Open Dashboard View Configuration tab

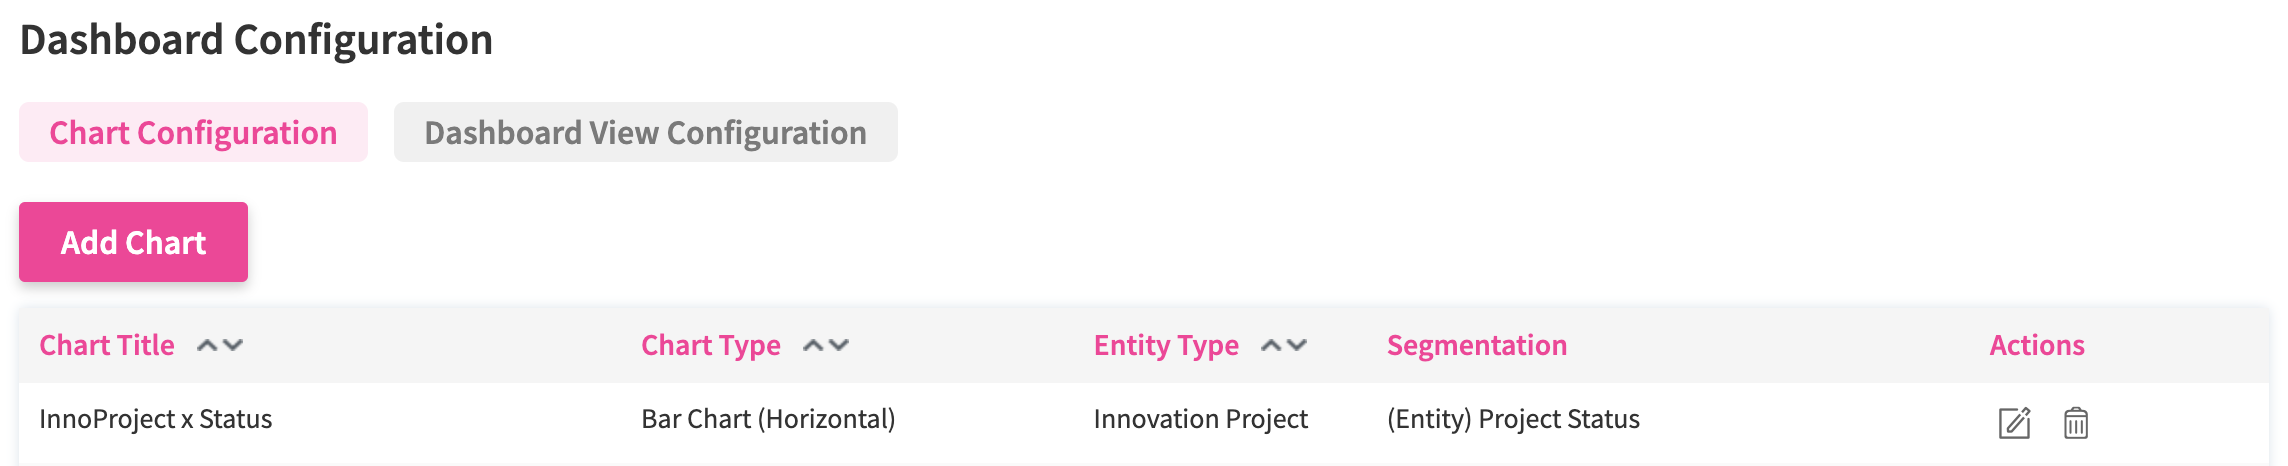coord(645,132)
